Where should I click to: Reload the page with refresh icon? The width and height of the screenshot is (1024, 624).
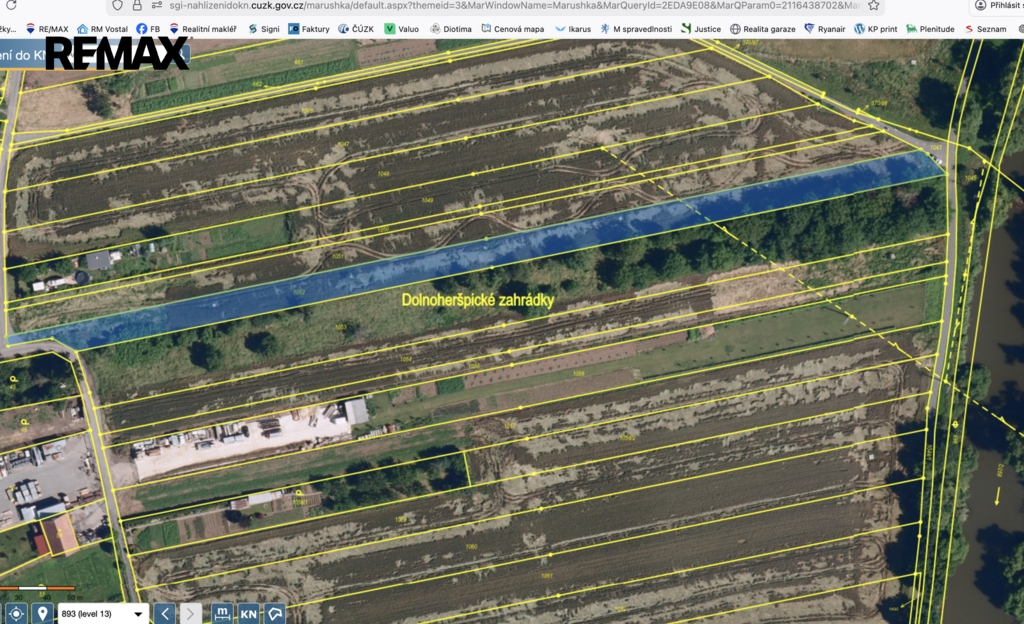11,5
